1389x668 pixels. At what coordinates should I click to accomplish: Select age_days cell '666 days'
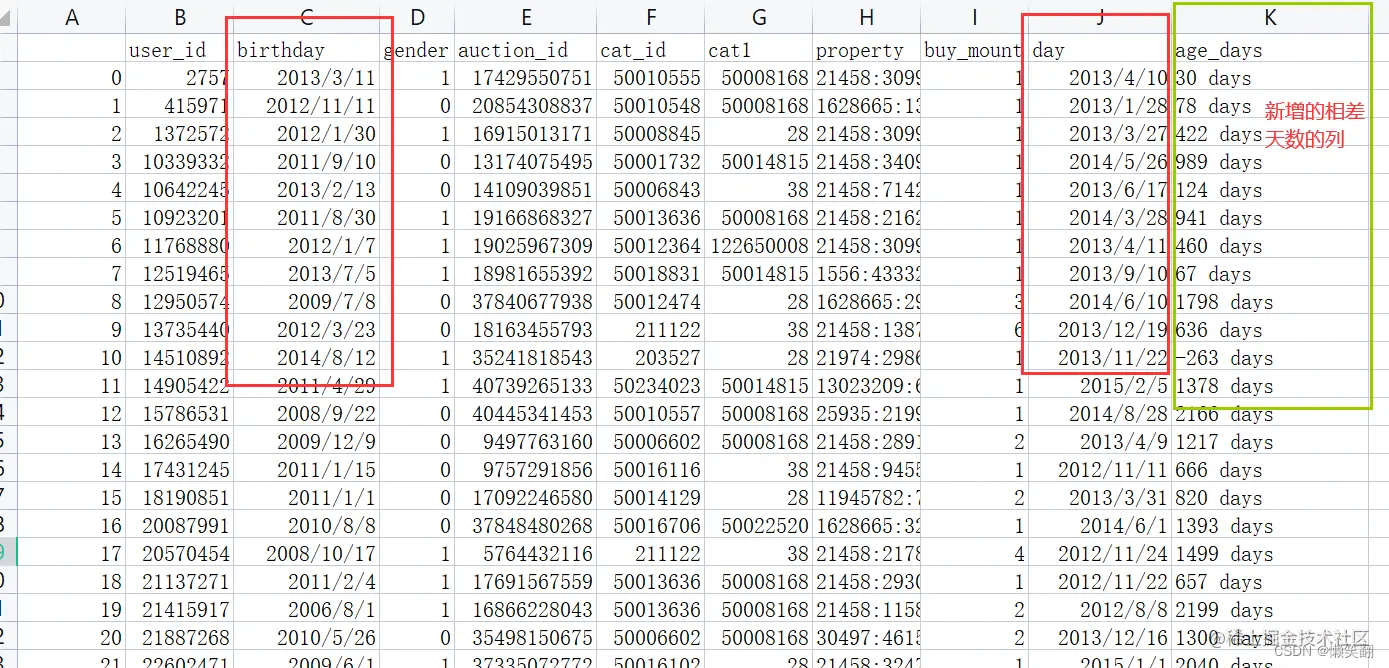[x=1270, y=470]
